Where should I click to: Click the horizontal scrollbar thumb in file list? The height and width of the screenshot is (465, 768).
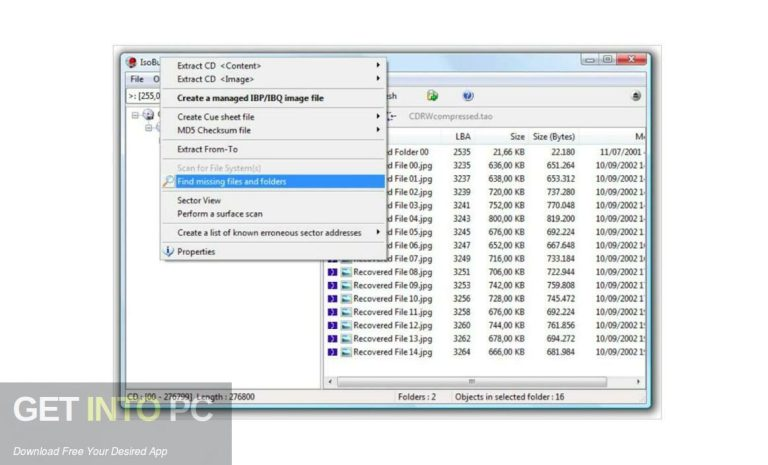click(472, 381)
